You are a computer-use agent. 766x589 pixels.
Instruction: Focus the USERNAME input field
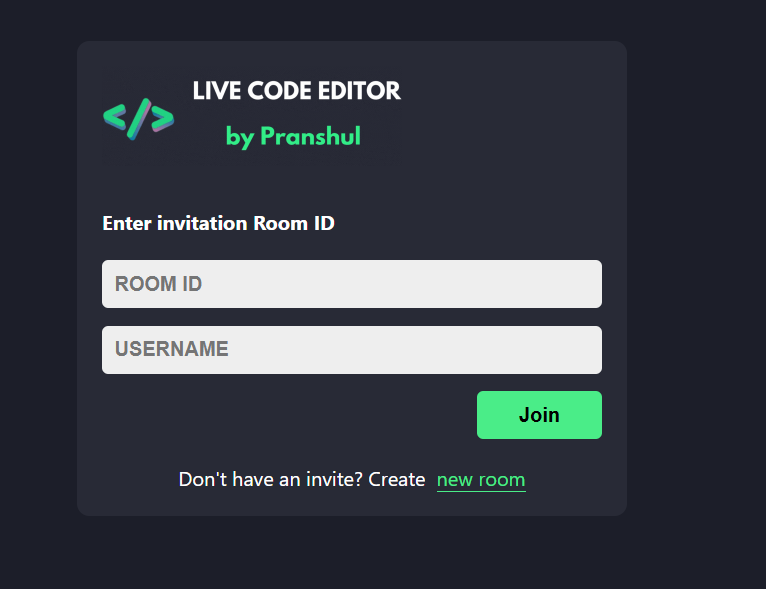point(351,350)
